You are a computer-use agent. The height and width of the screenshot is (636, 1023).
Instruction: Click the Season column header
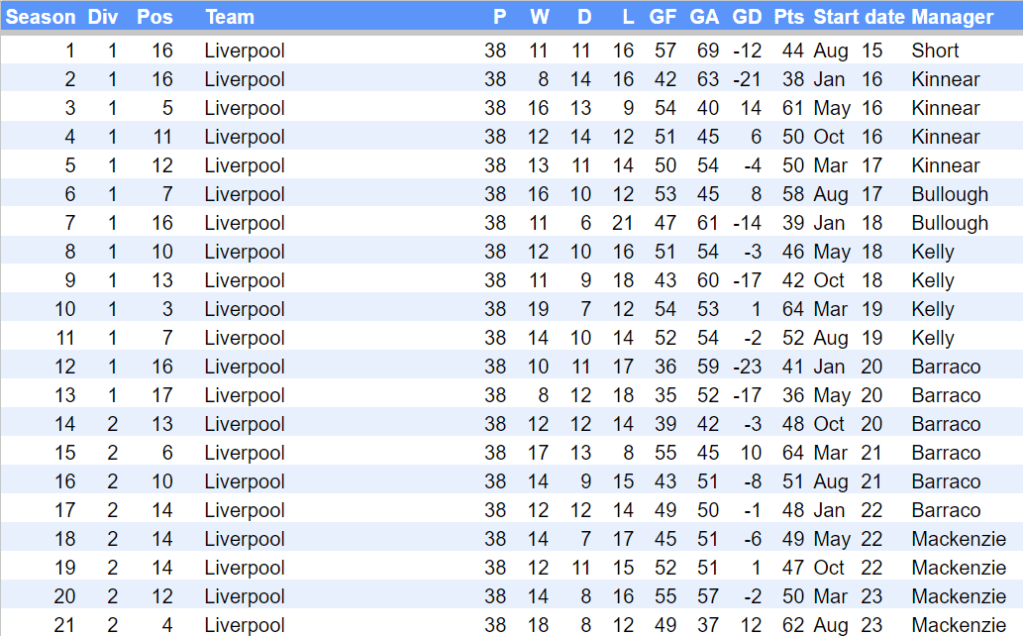pos(41,17)
